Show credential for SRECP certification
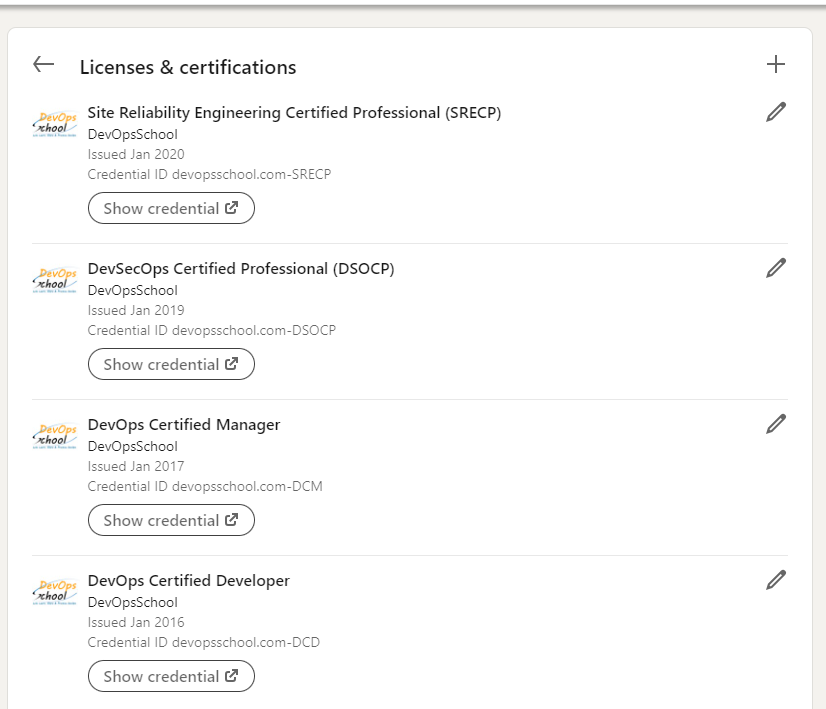 click(171, 208)
